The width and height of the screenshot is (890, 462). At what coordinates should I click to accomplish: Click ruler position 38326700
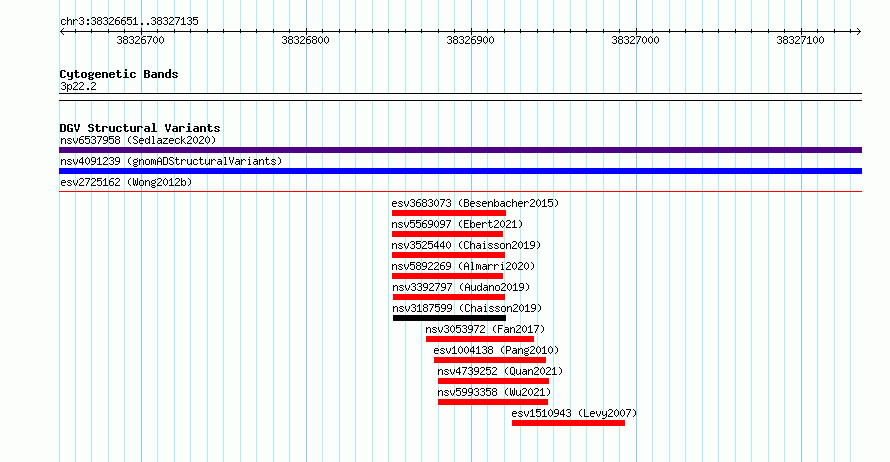click(x=140, y=40)
